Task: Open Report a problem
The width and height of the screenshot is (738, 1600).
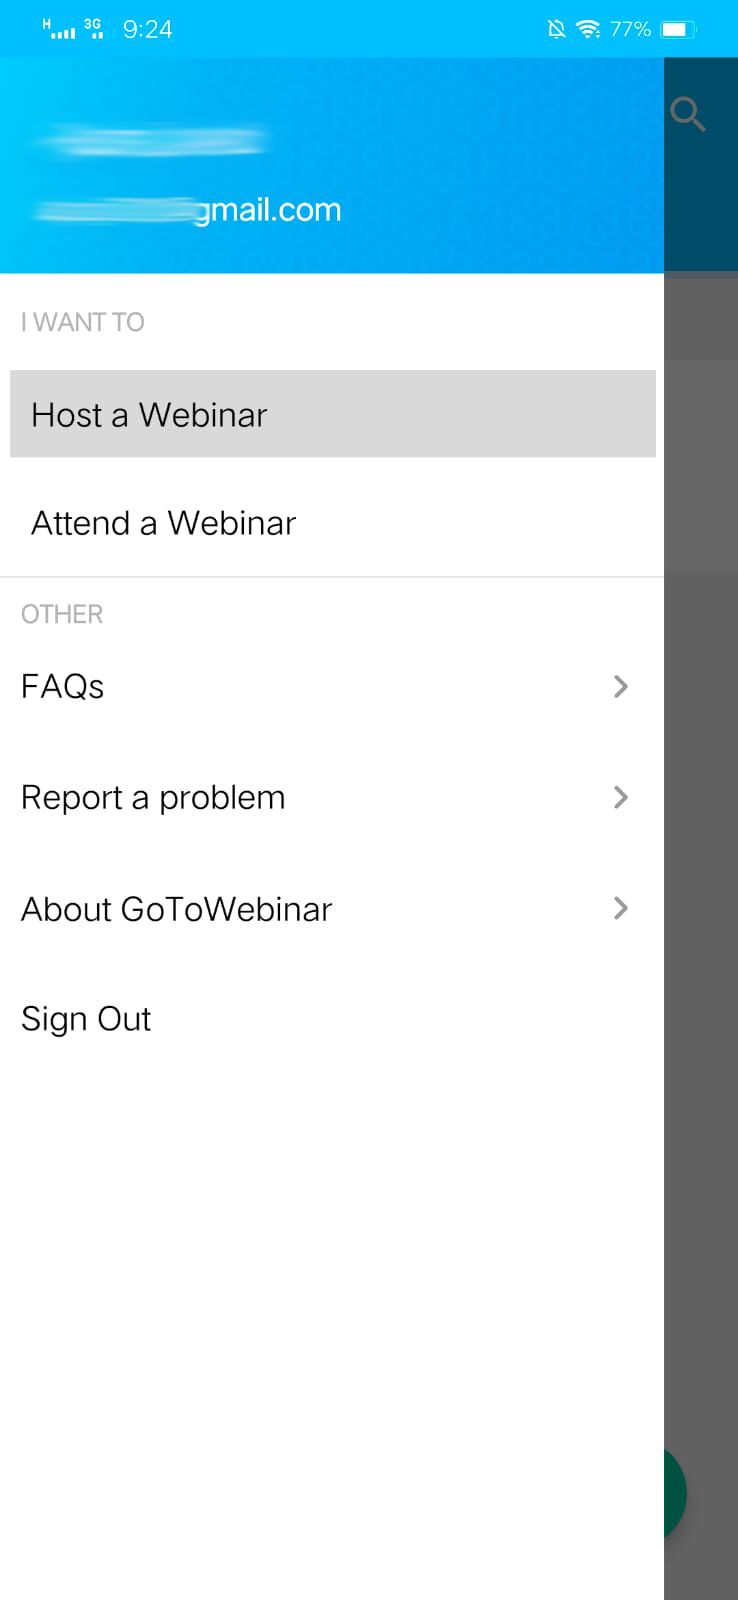Action: (x=153, y=798)
